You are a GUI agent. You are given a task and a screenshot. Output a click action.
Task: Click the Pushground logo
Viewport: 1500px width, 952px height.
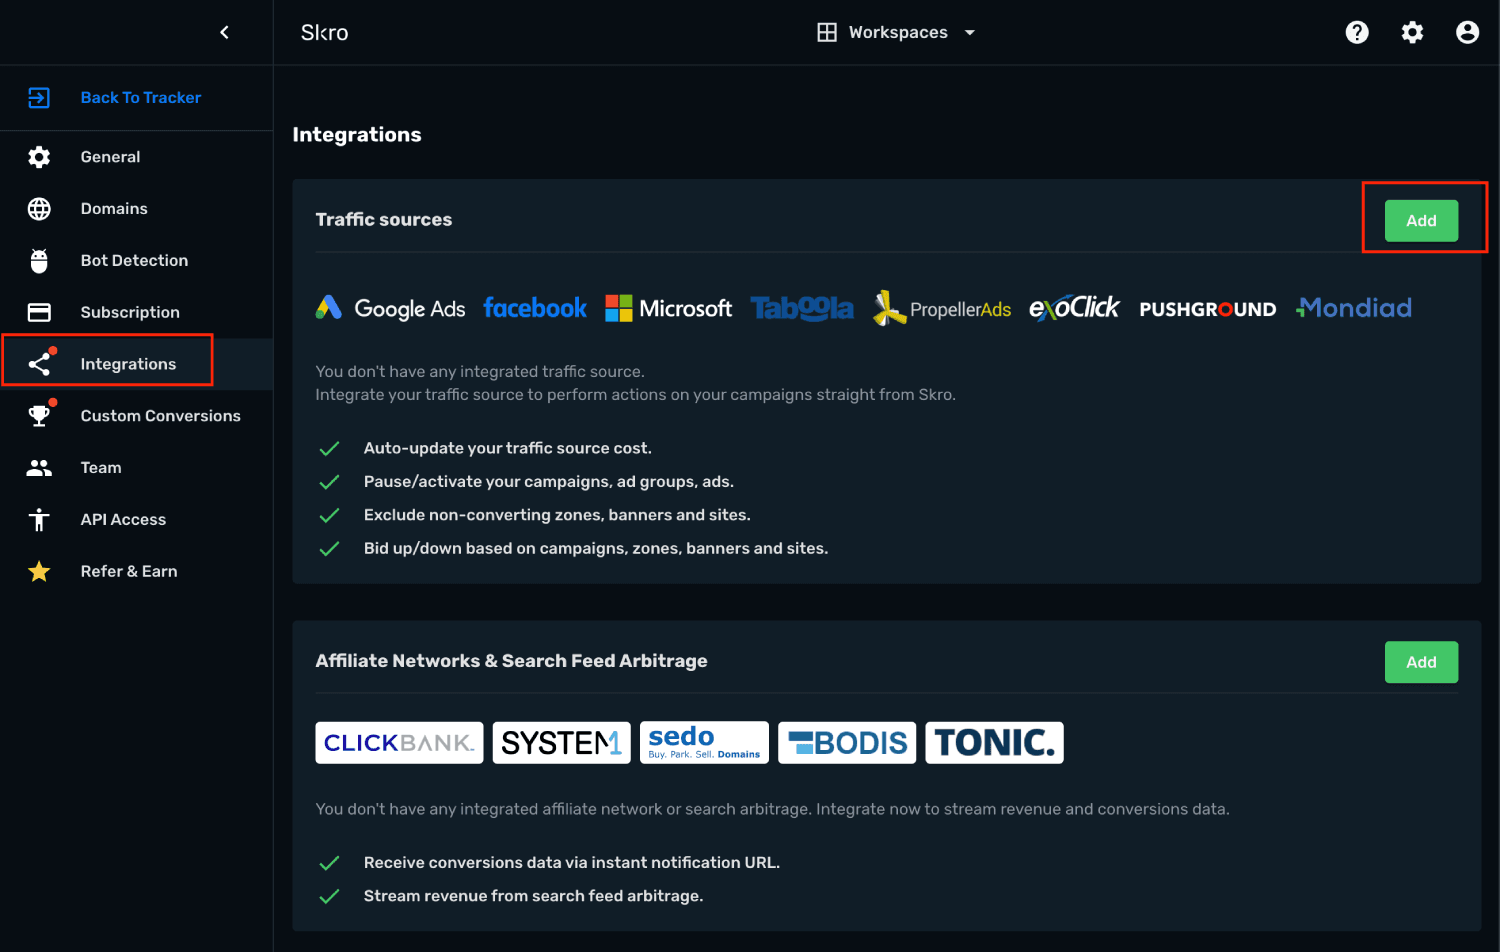[1207, 309]
